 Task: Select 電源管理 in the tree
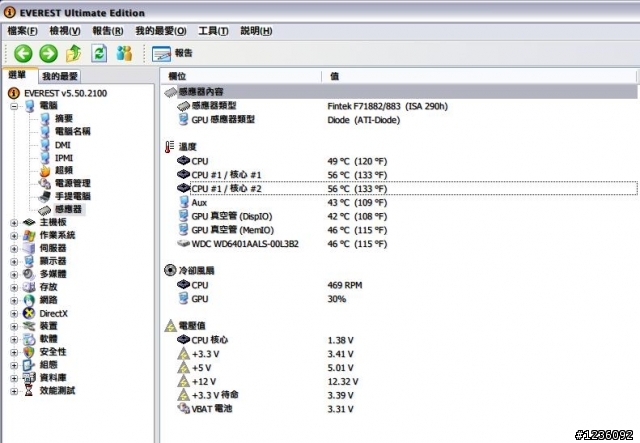73,183
